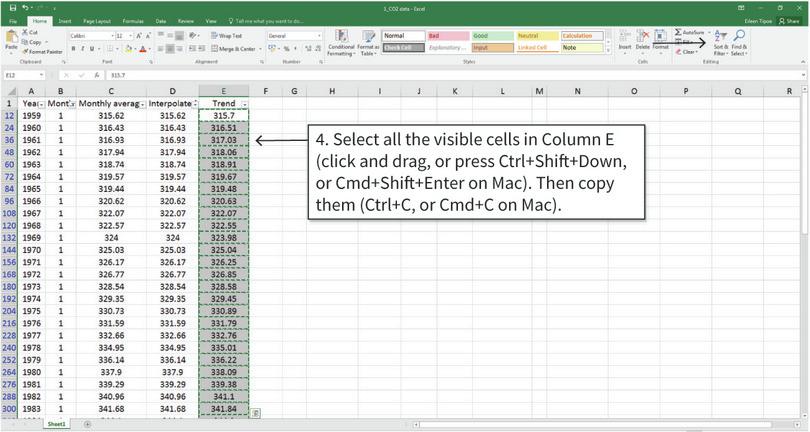Click cell containing 324 in Monthly average column
The height and width of the screenshot is (432, 810).
[x=111, y=238]
